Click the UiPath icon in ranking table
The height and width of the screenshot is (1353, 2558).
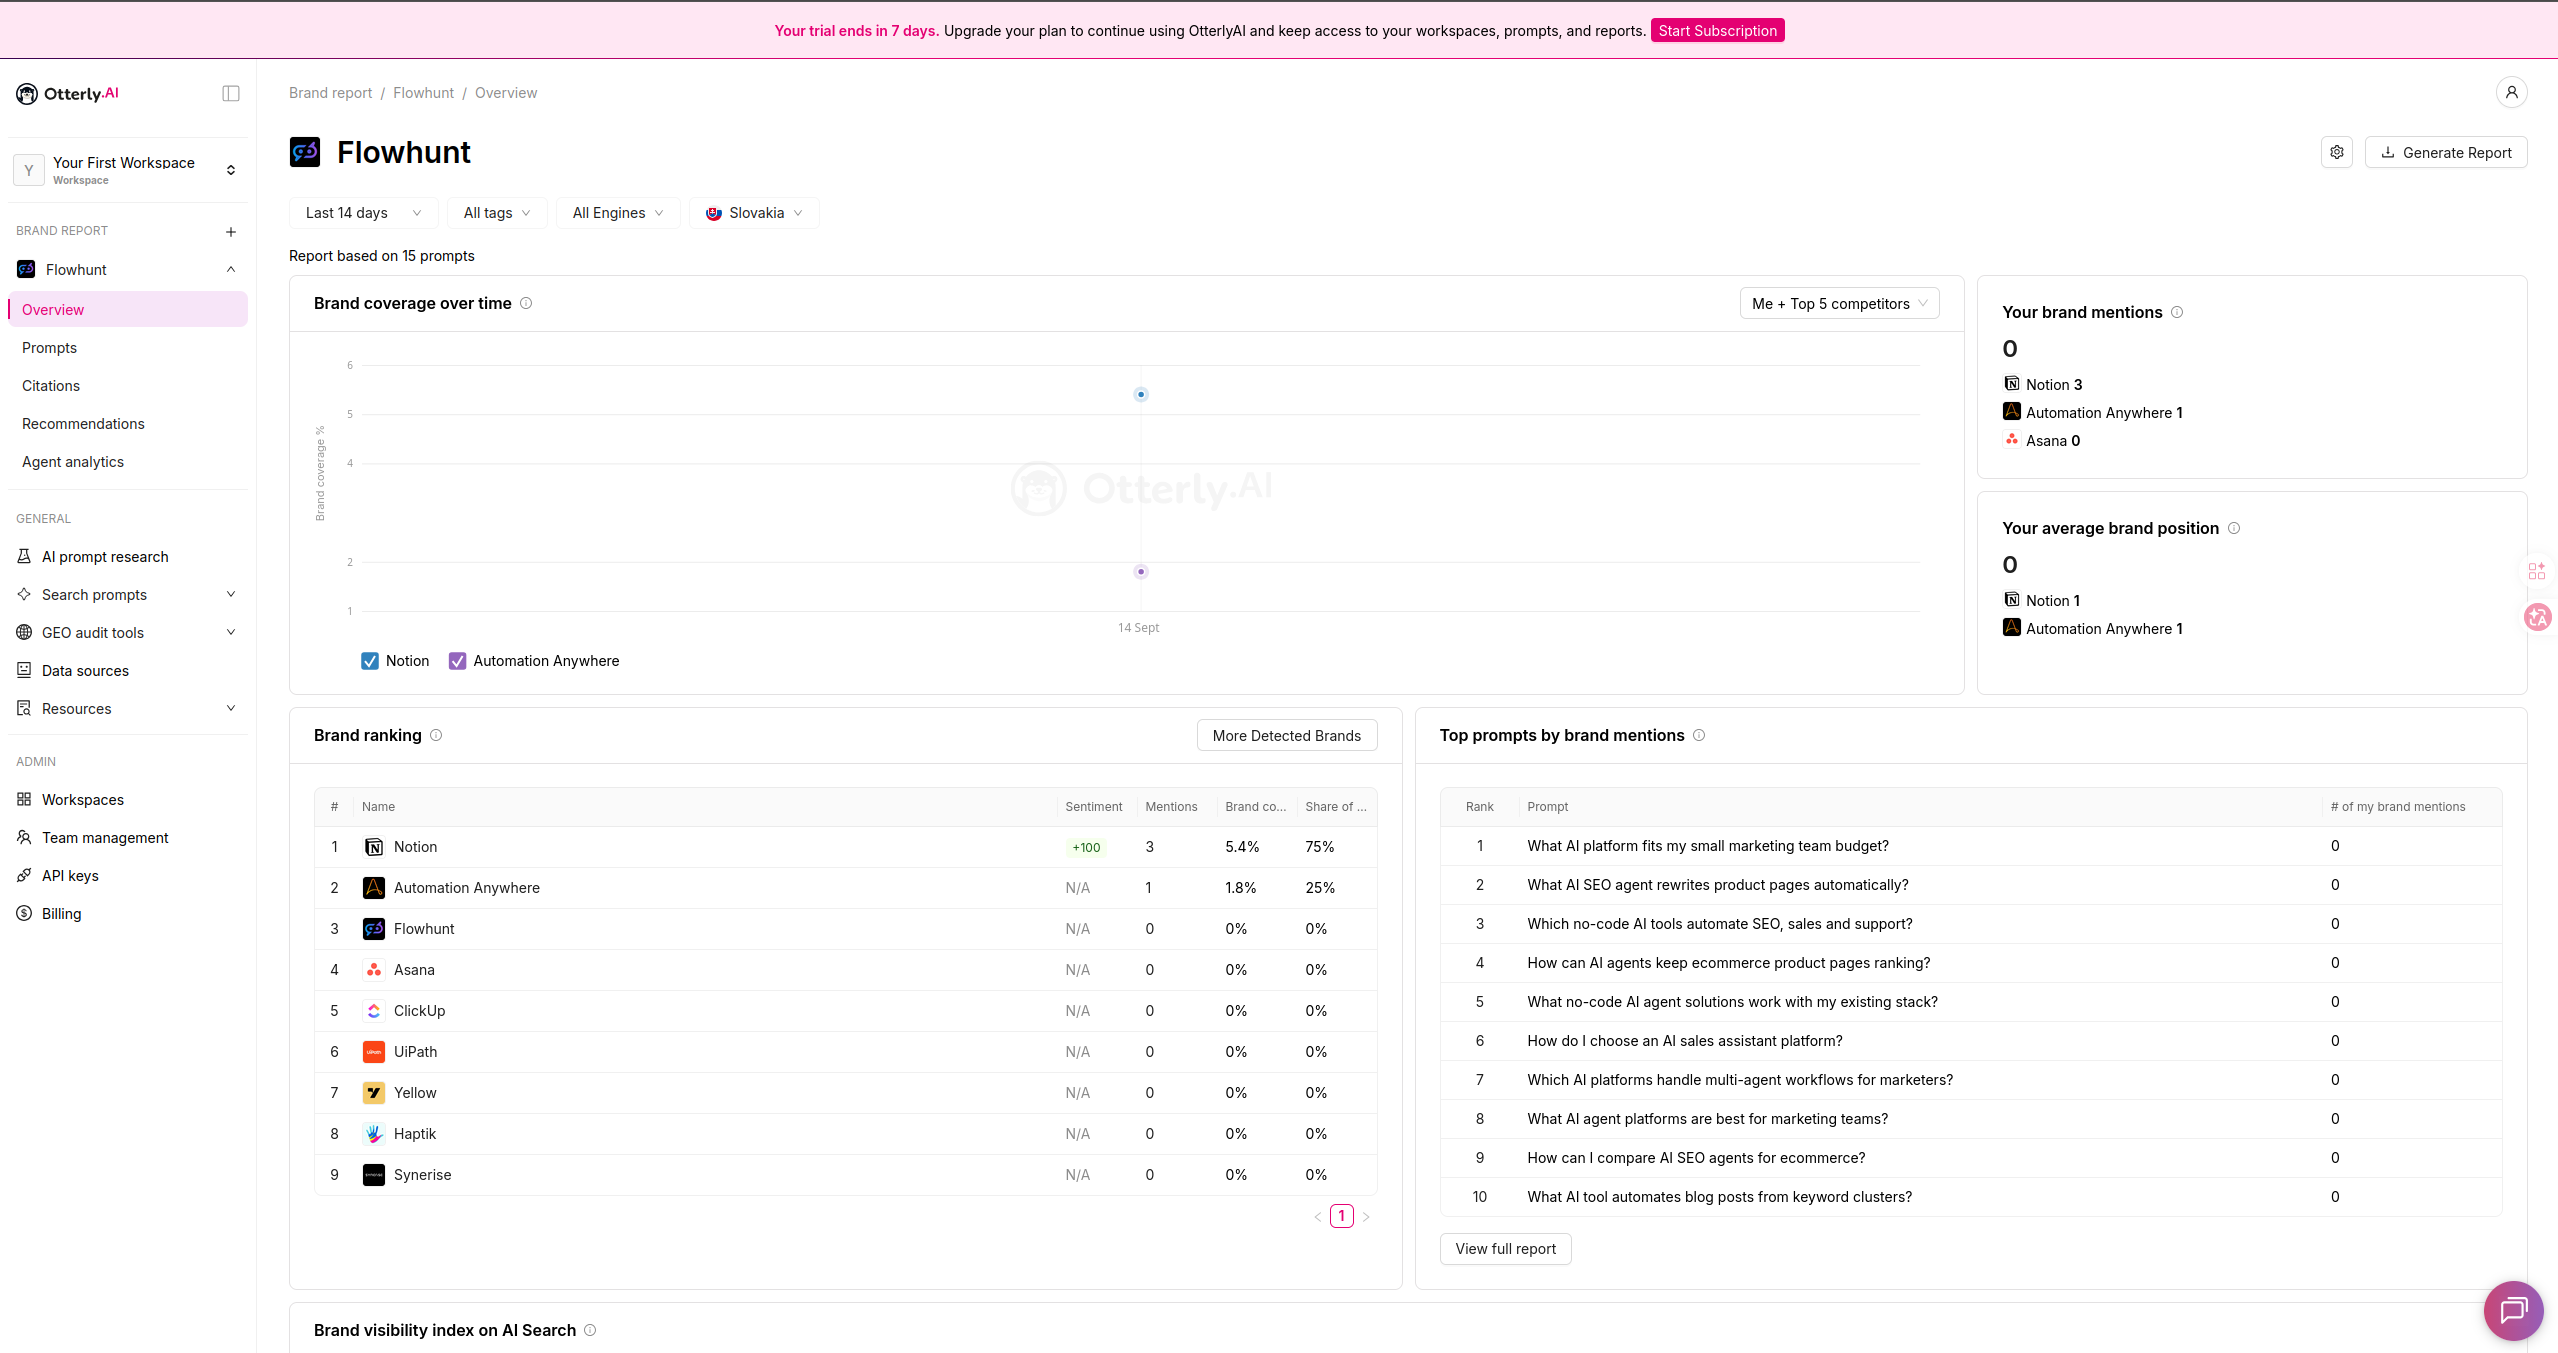pyautogui.click(x=374, y=1052)
